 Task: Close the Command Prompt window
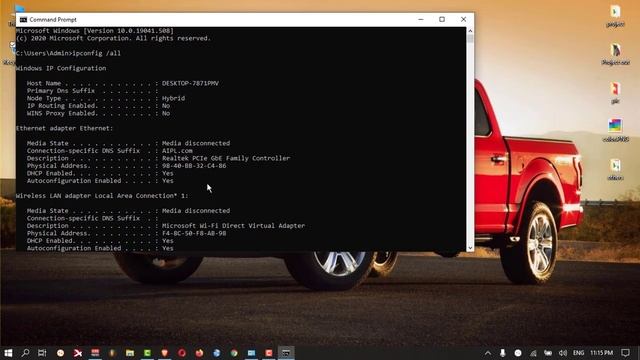463,20
